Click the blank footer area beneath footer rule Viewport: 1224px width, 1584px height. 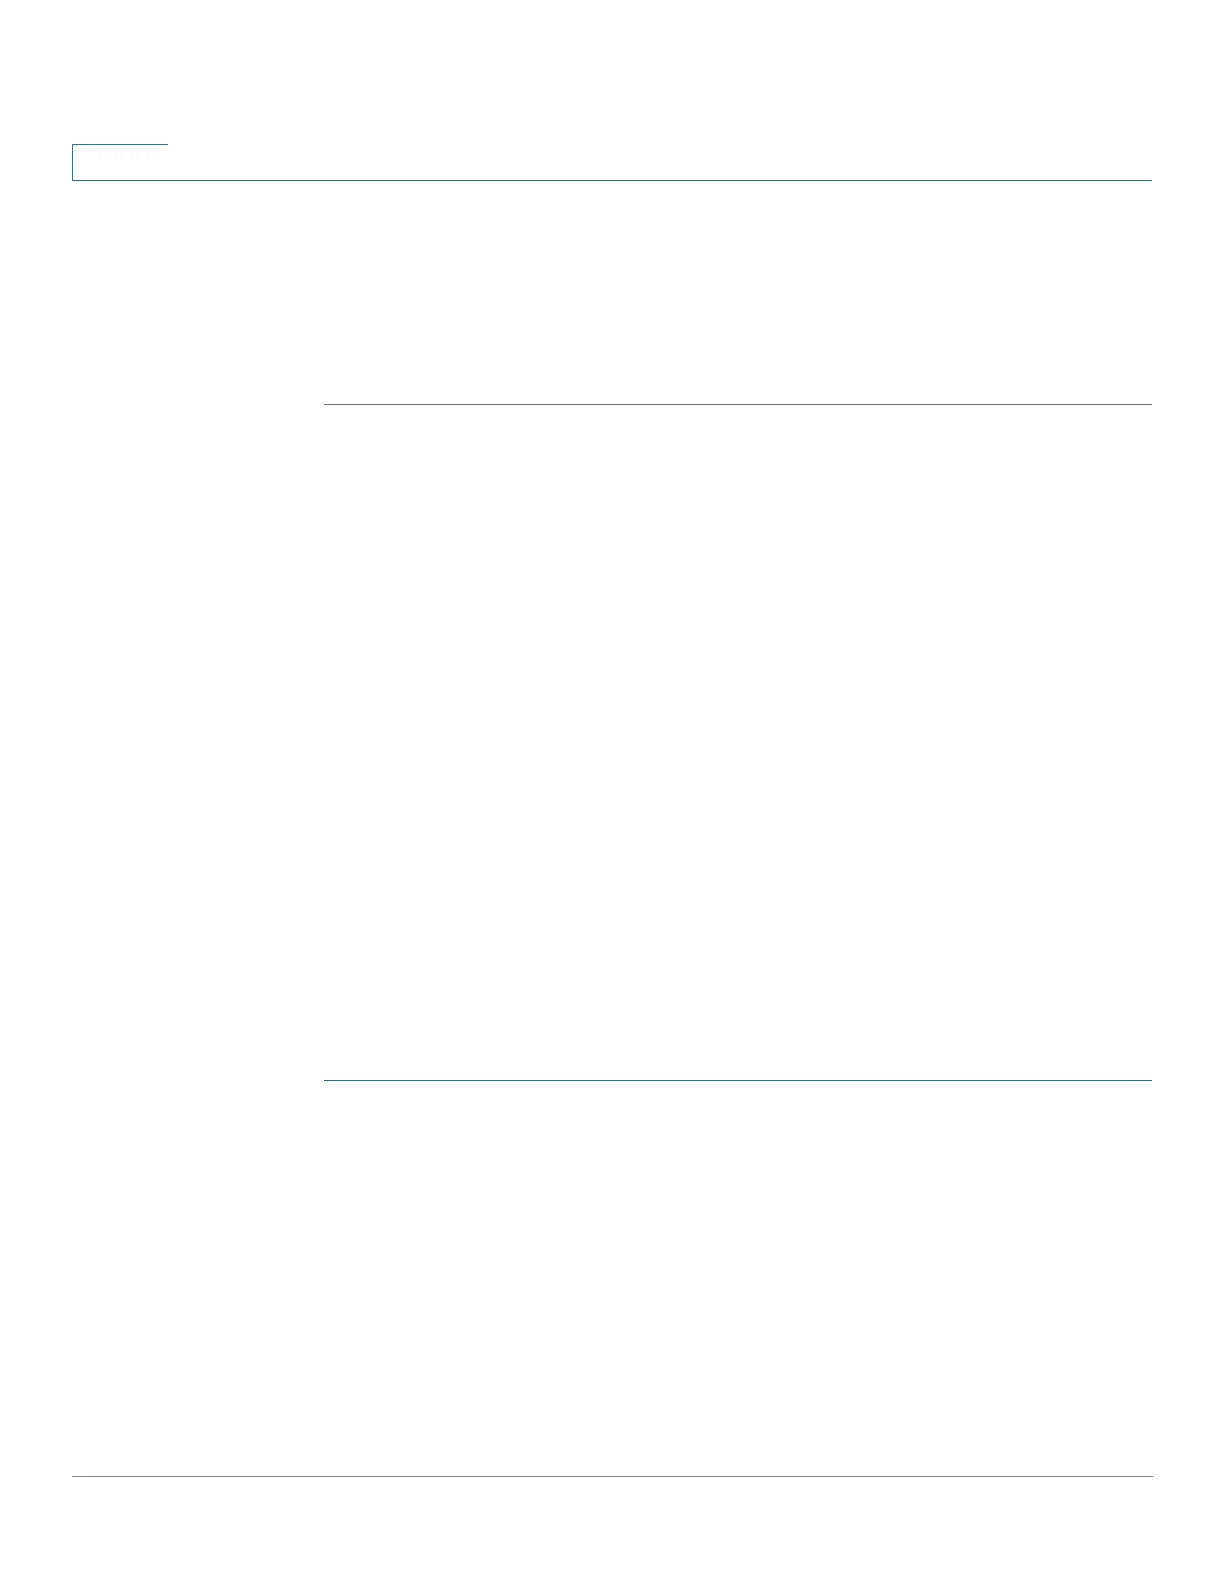pyautogui.click(x=612, y=1530)
